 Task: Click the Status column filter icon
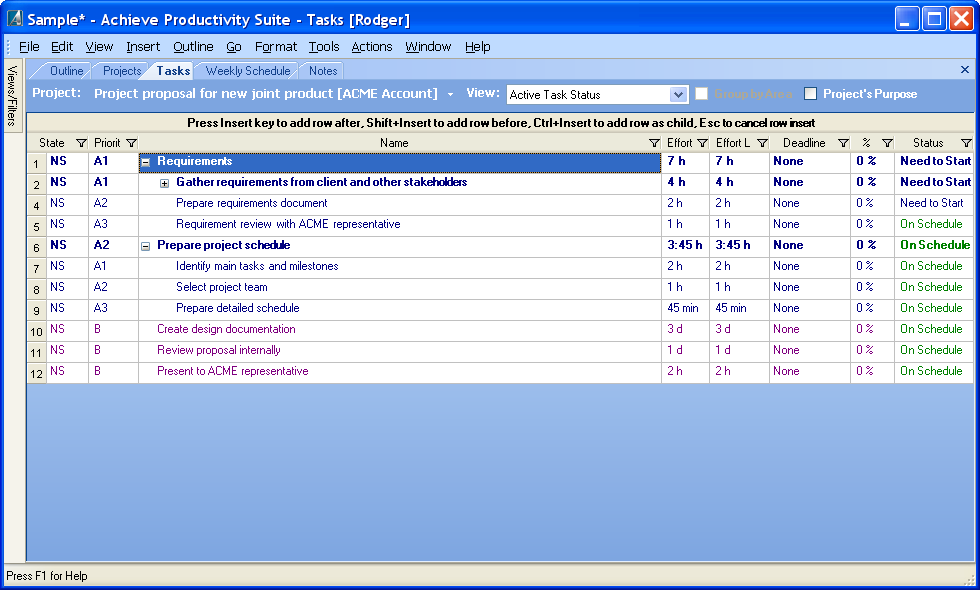point(966,143)
